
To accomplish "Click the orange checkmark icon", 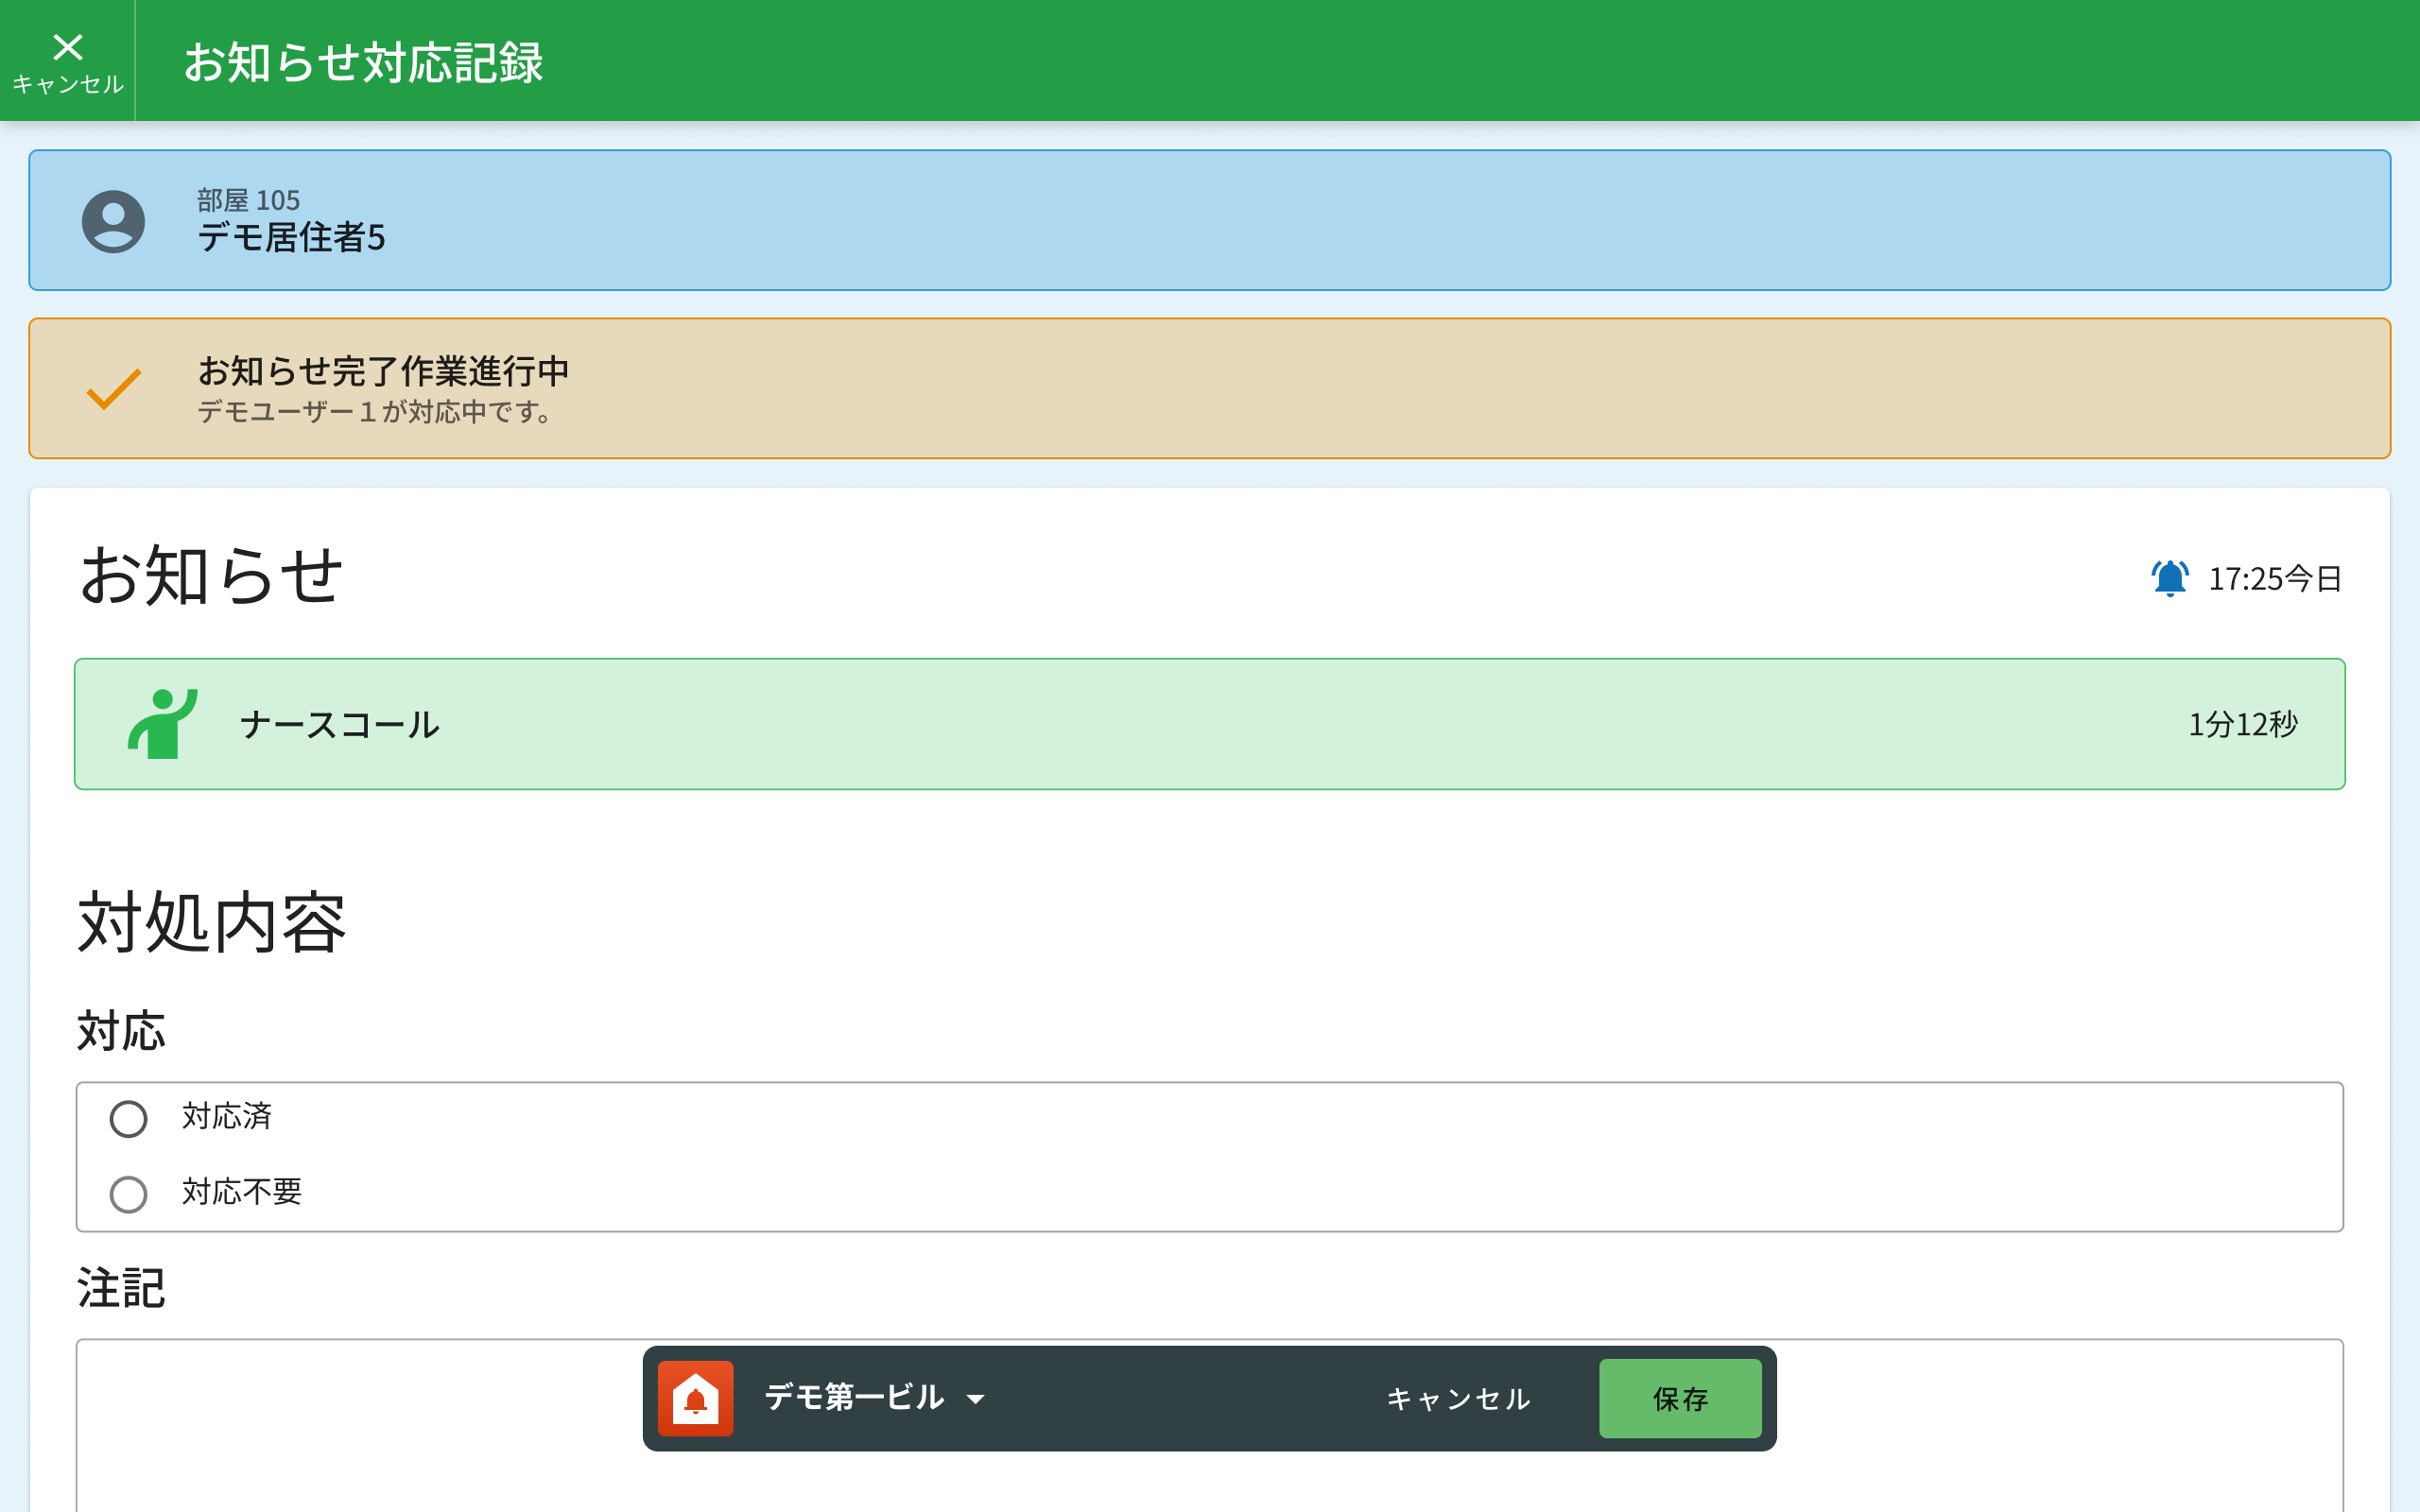I will click(x=114, y=389).
